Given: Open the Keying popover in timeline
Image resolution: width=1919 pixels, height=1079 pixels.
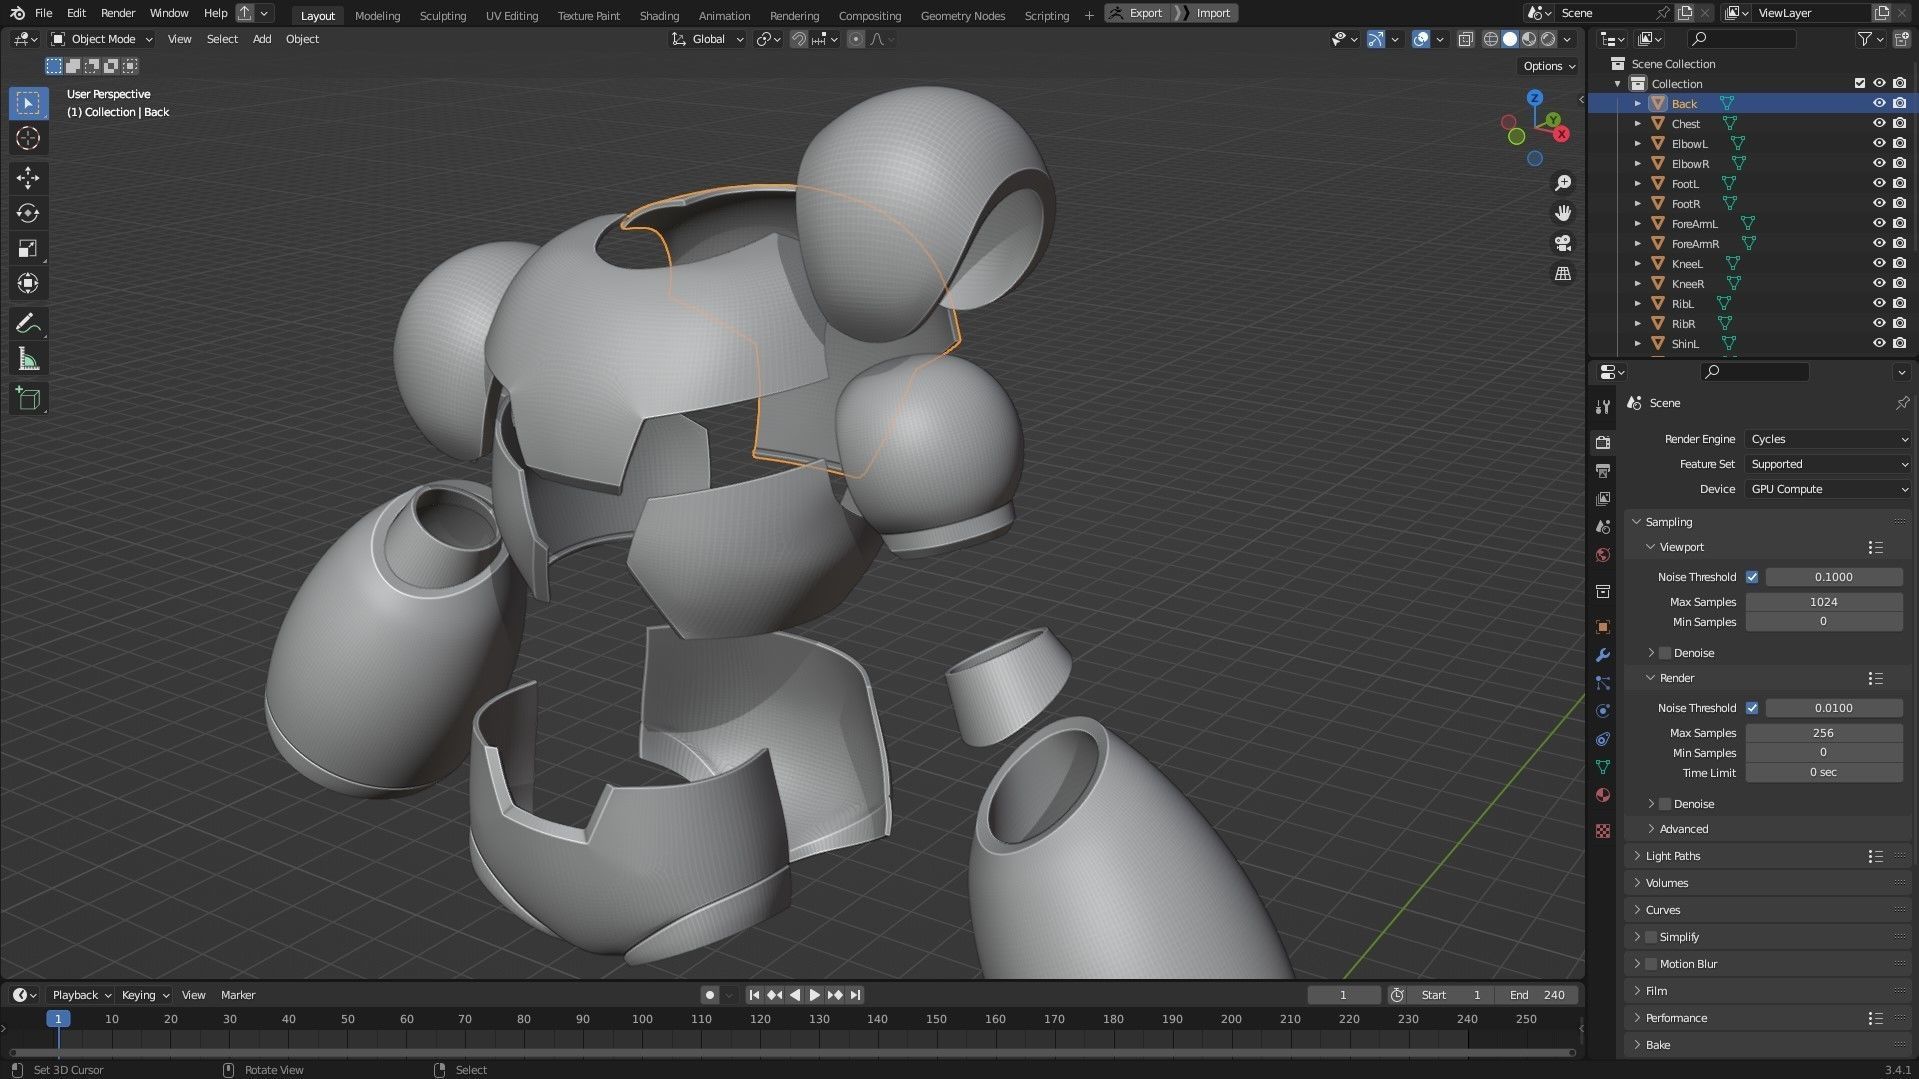Looking at the screenshot, I should pos(145,995).
